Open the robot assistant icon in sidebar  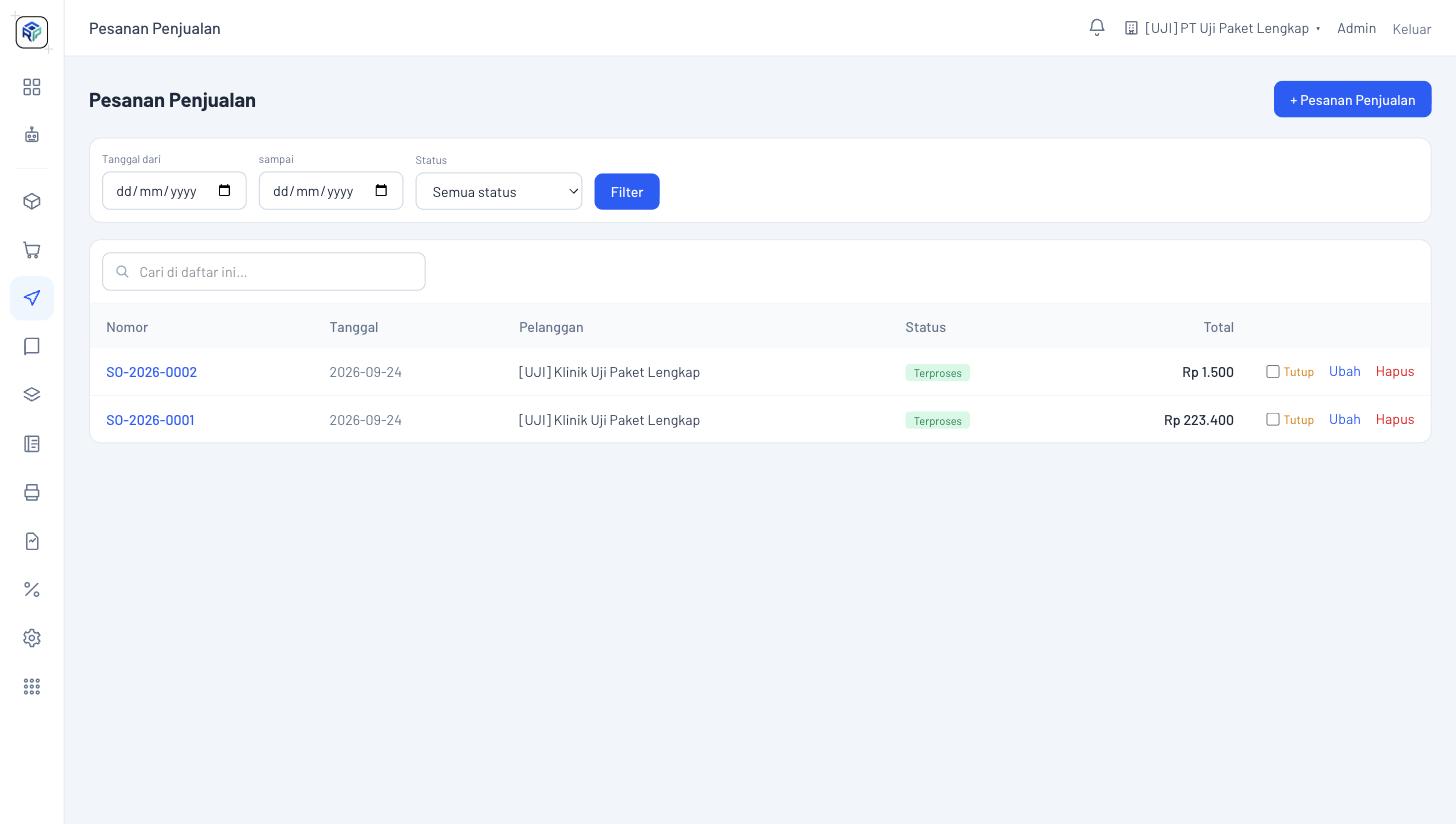(x=32, y=134)
